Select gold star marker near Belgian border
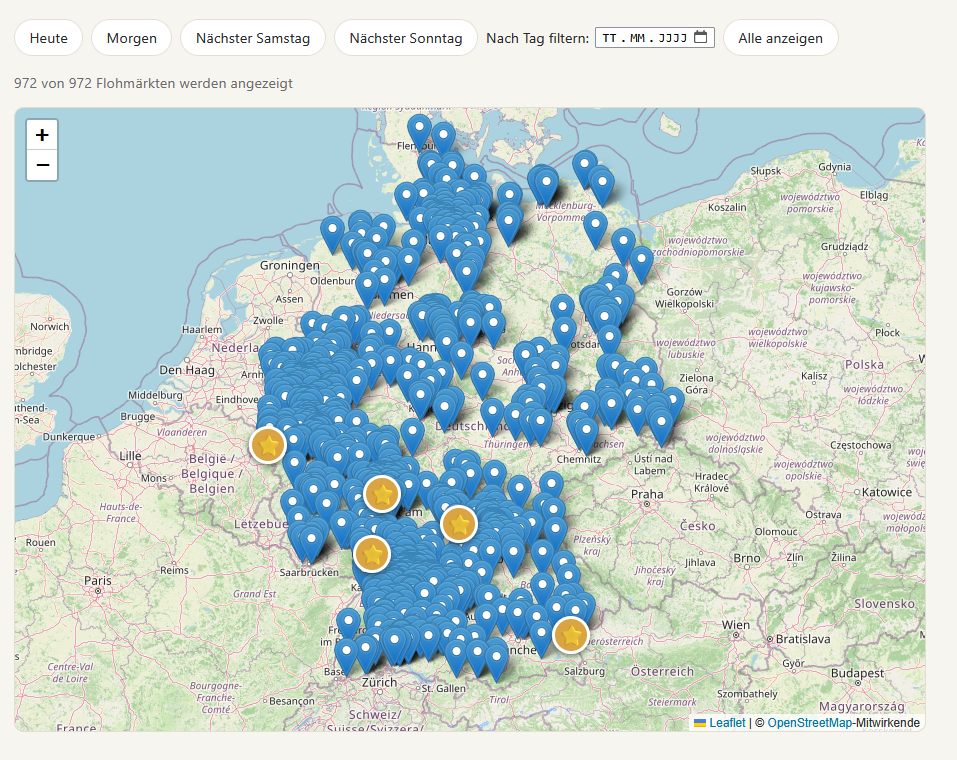This screenshot has height=760, width=957. [x=268, y=444]
